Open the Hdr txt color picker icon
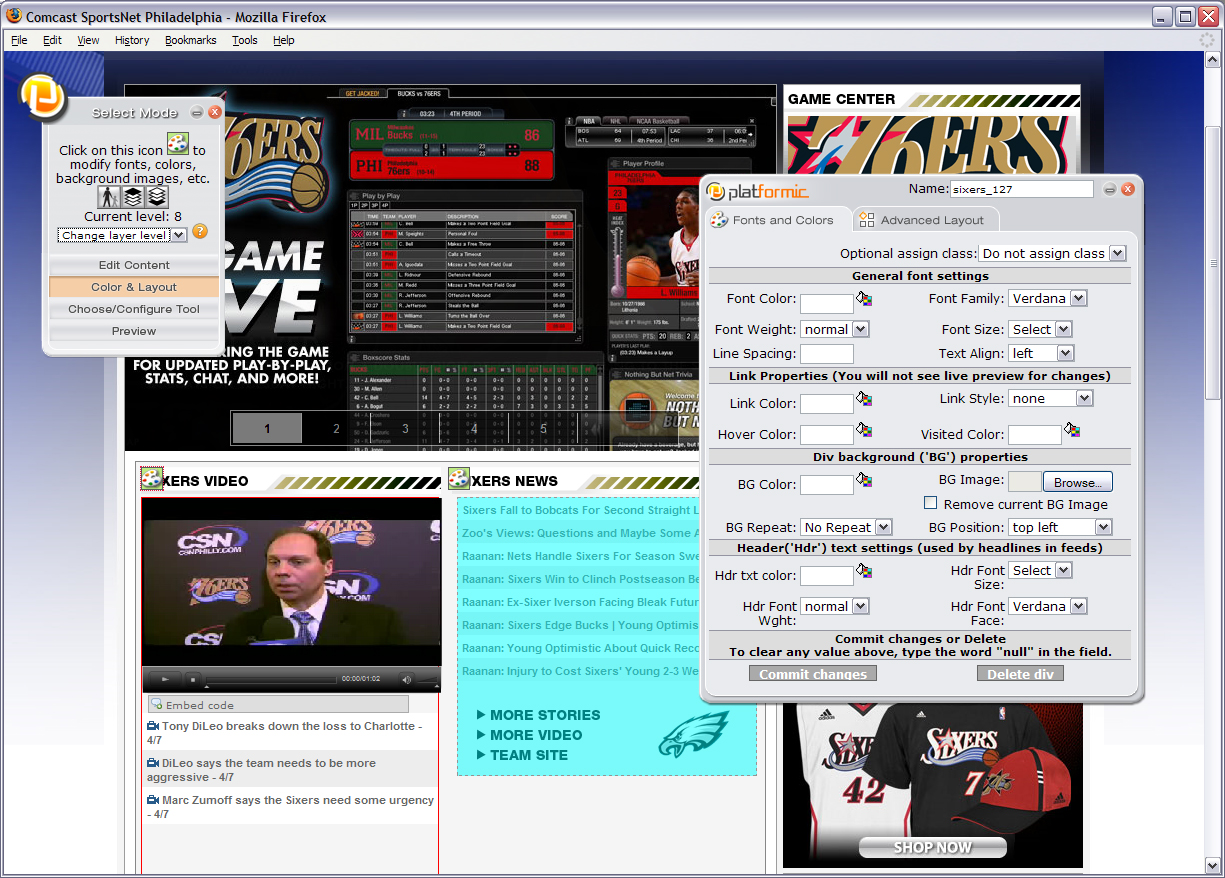Image resolution: width=1225 pixels, height=878 pixels. click(864, 571)
